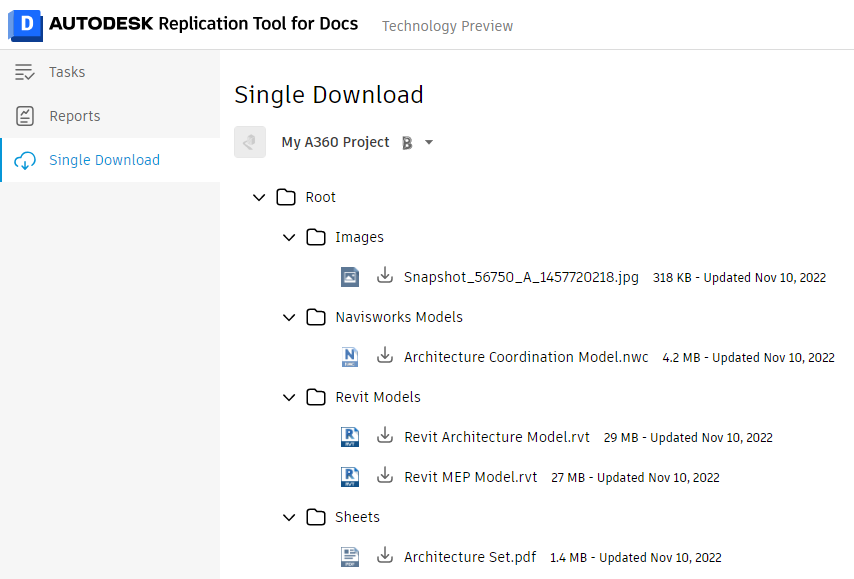Download the Revit MEP Model.rvt file
This screenshot has height=579, width=854.
pos(384,477)
